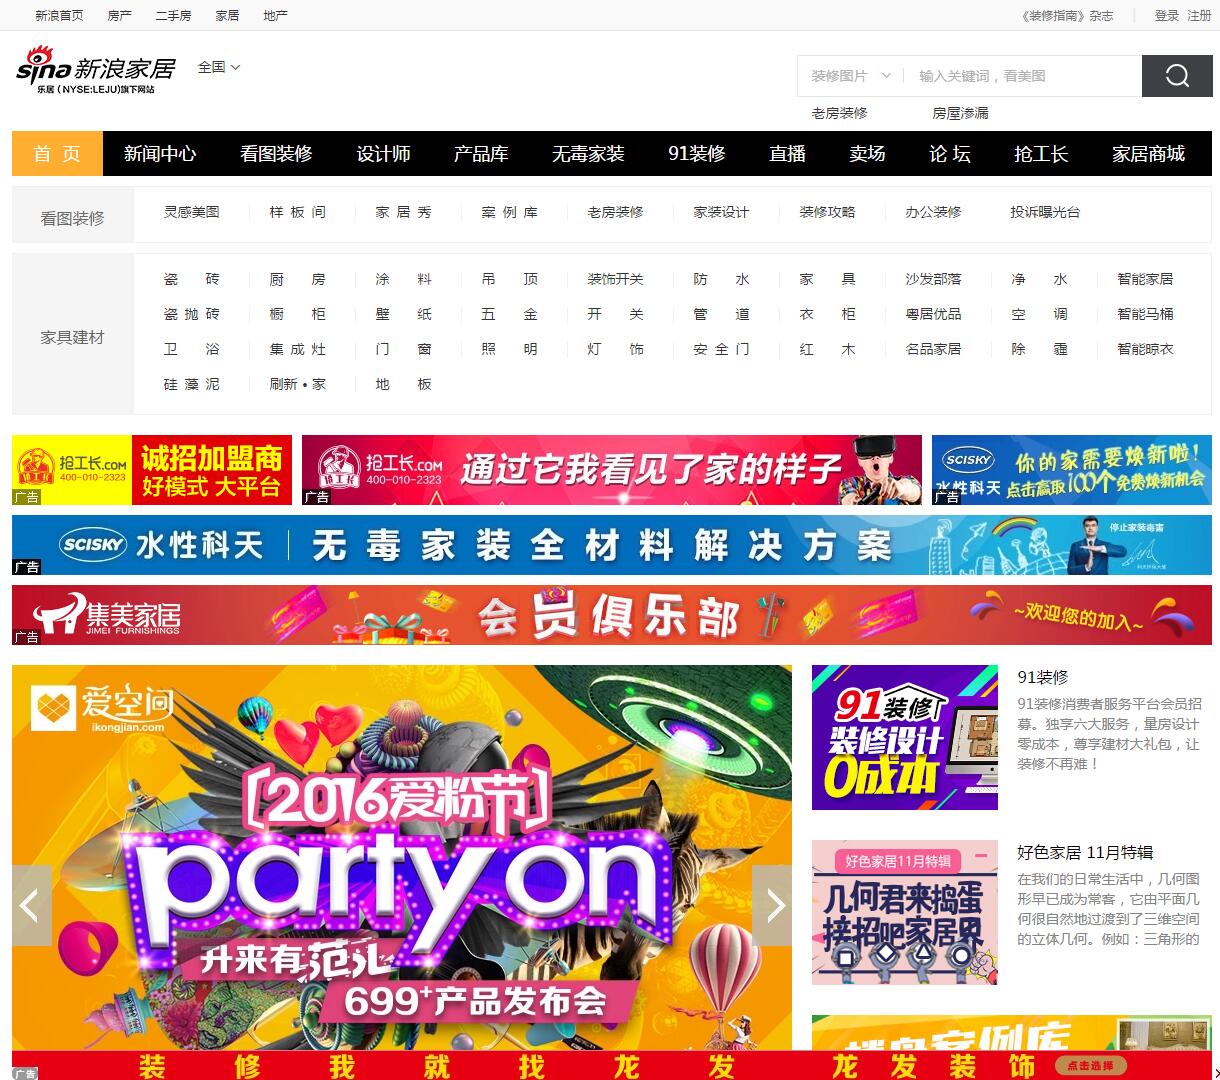Click 硅藻泥 category link
The height and width of the screenshot is (1080, 1220).
point(191,384)
